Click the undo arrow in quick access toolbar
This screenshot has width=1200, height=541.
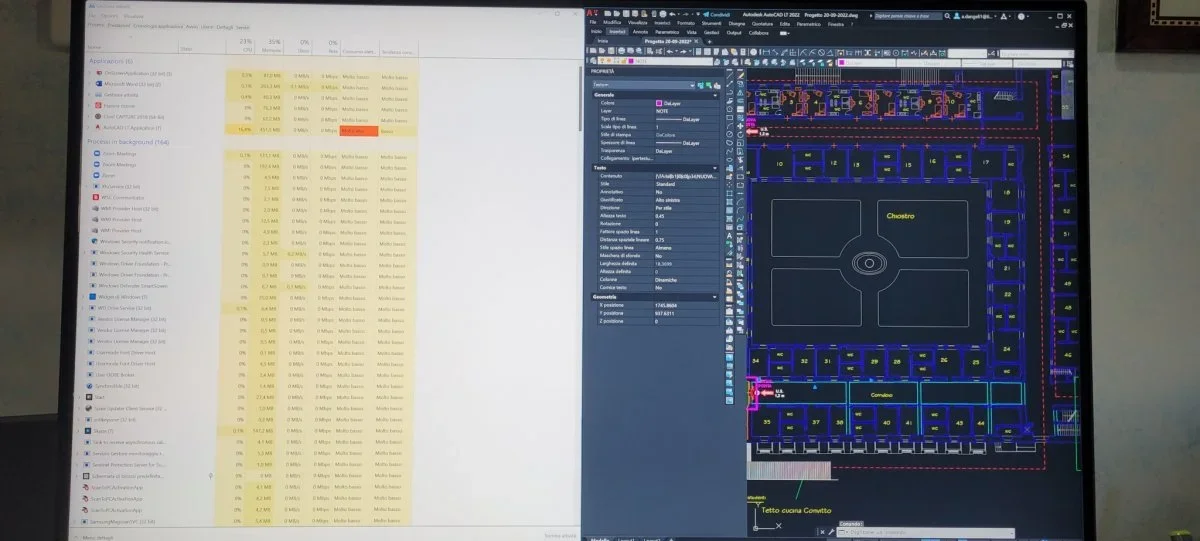(672, 14)
